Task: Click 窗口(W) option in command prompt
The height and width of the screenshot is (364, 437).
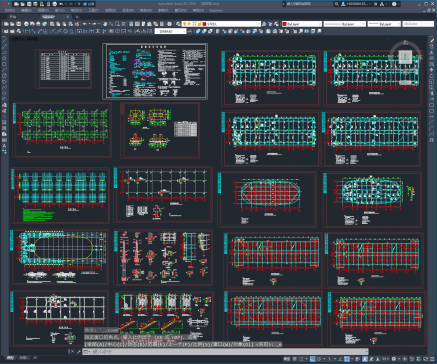Action: point(222,344)
